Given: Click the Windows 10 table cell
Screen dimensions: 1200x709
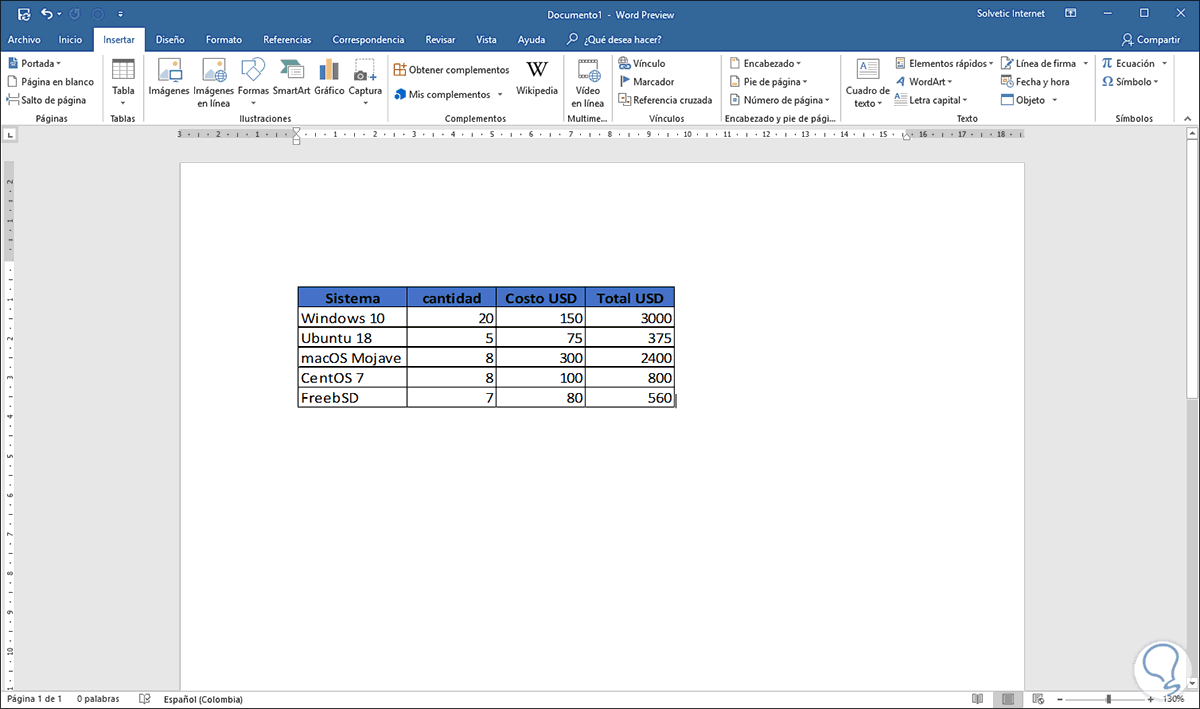Looking at the screenshot, I should [x=352, y=317].
